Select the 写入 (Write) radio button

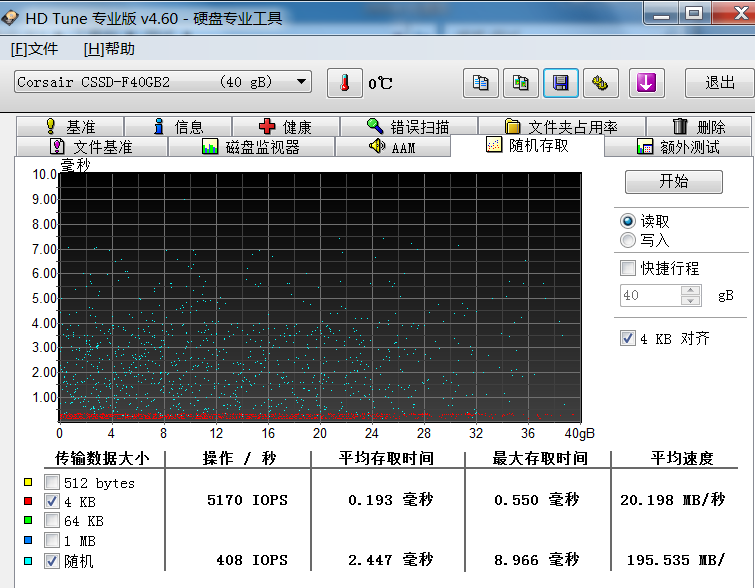pyautogui.click(x=628, y=240)
